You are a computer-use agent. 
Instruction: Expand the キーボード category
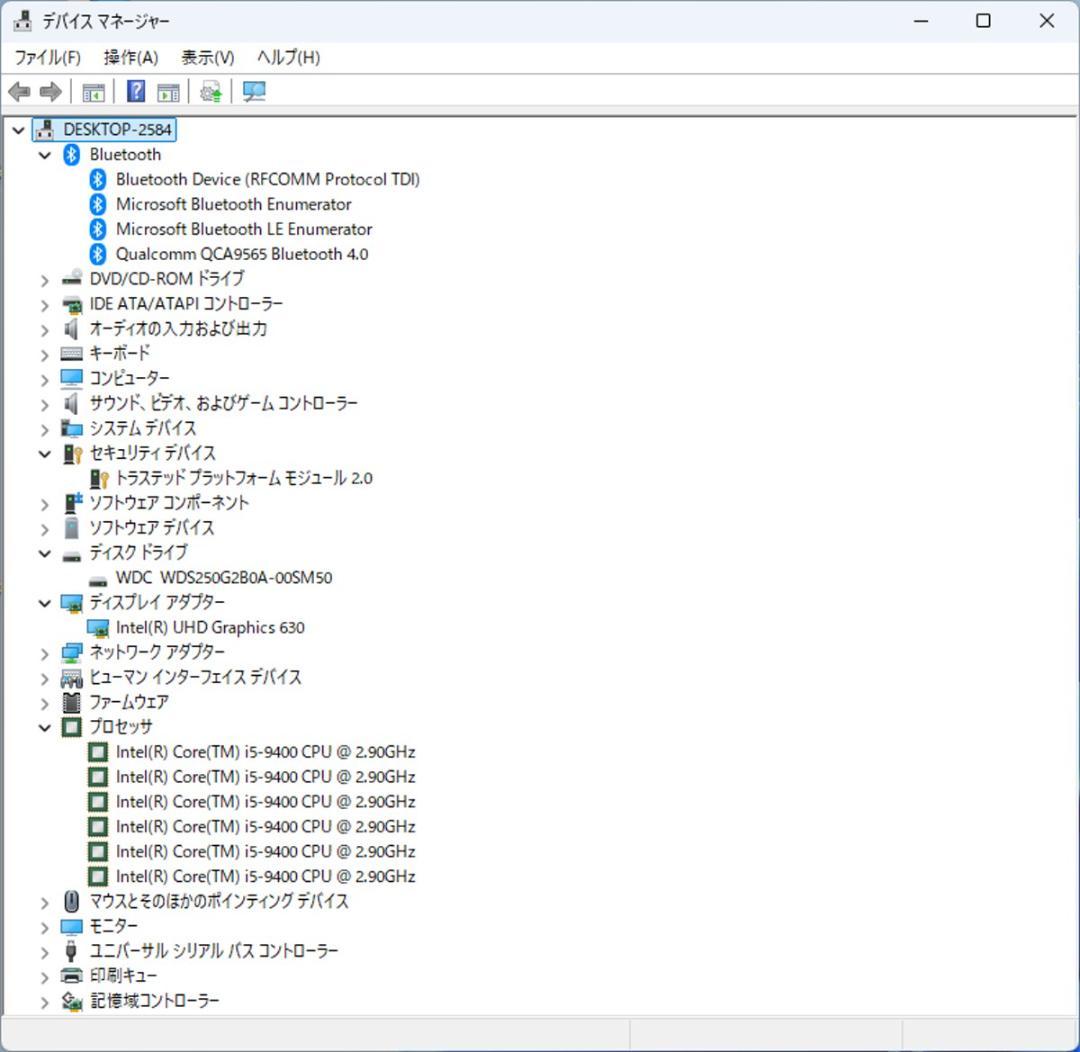tap(44, 353)
